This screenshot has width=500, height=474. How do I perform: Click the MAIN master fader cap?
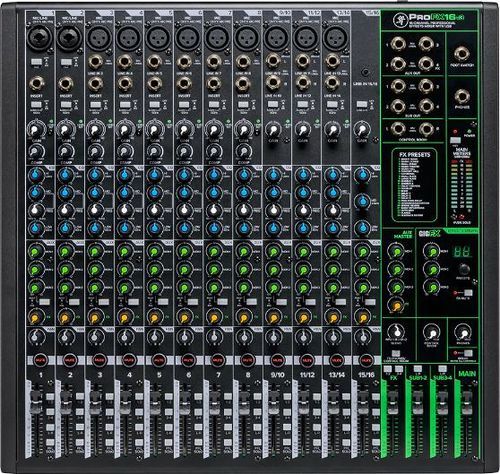tap(467, 402)
